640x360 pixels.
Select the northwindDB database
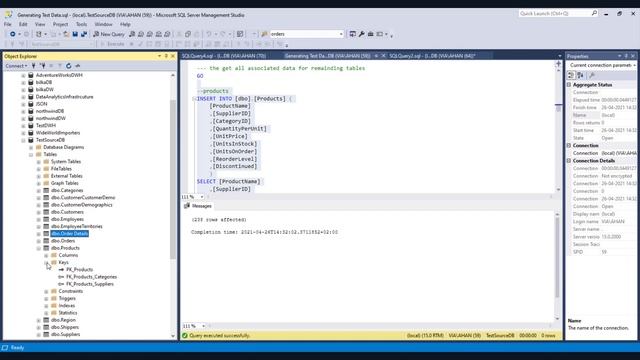tap(50, 111)
